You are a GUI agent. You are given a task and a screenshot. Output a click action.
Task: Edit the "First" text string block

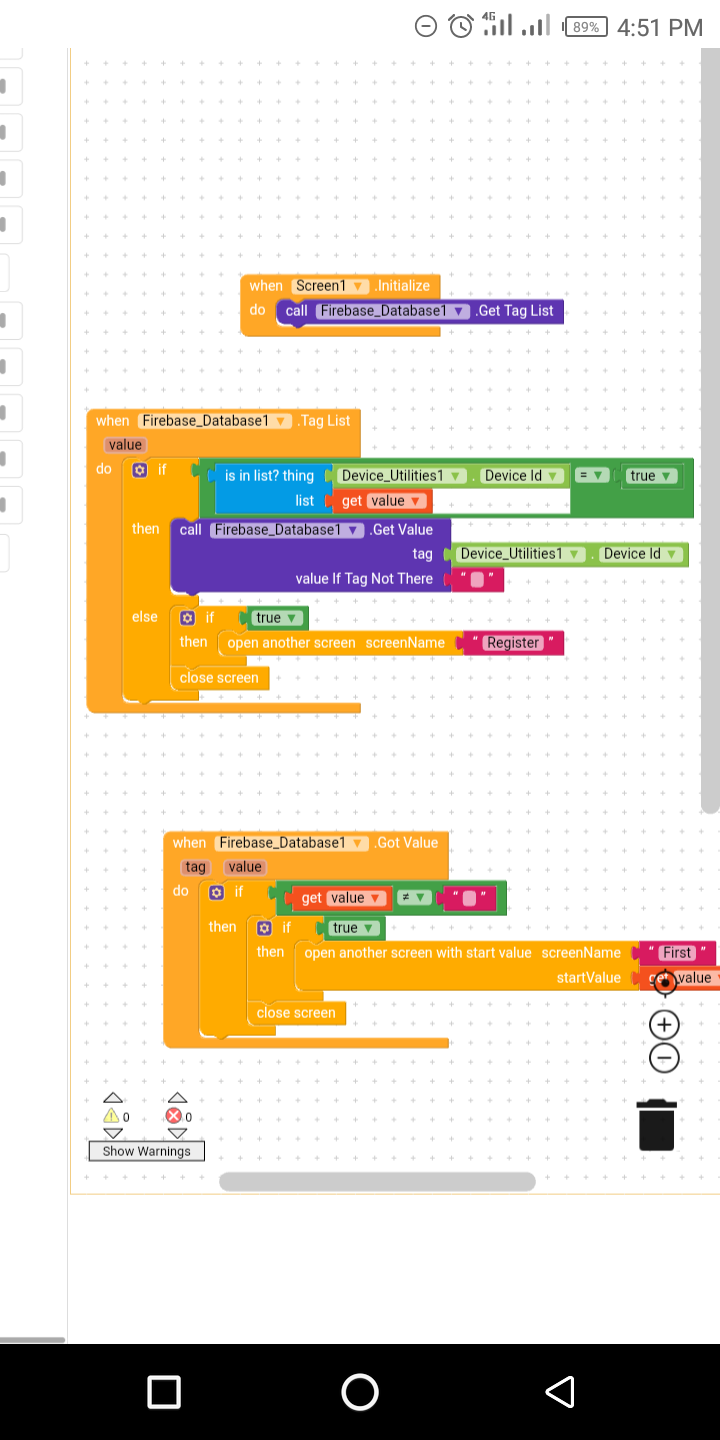[677, 953]
